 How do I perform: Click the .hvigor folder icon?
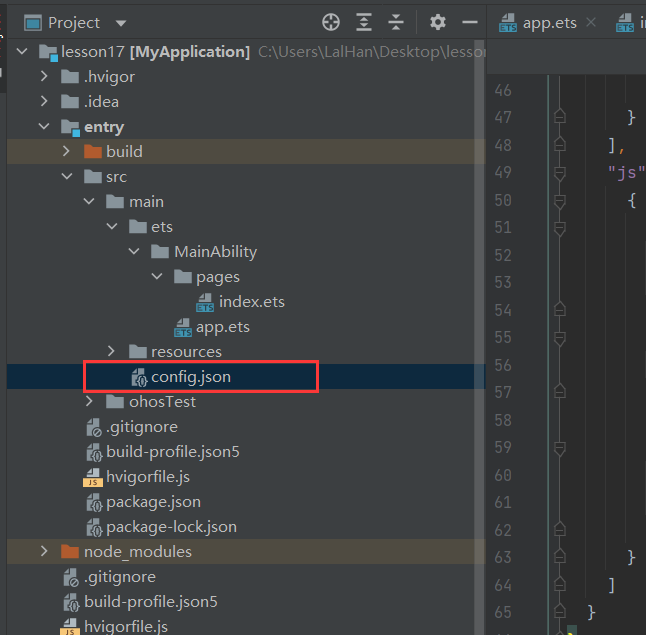[70, 77]
